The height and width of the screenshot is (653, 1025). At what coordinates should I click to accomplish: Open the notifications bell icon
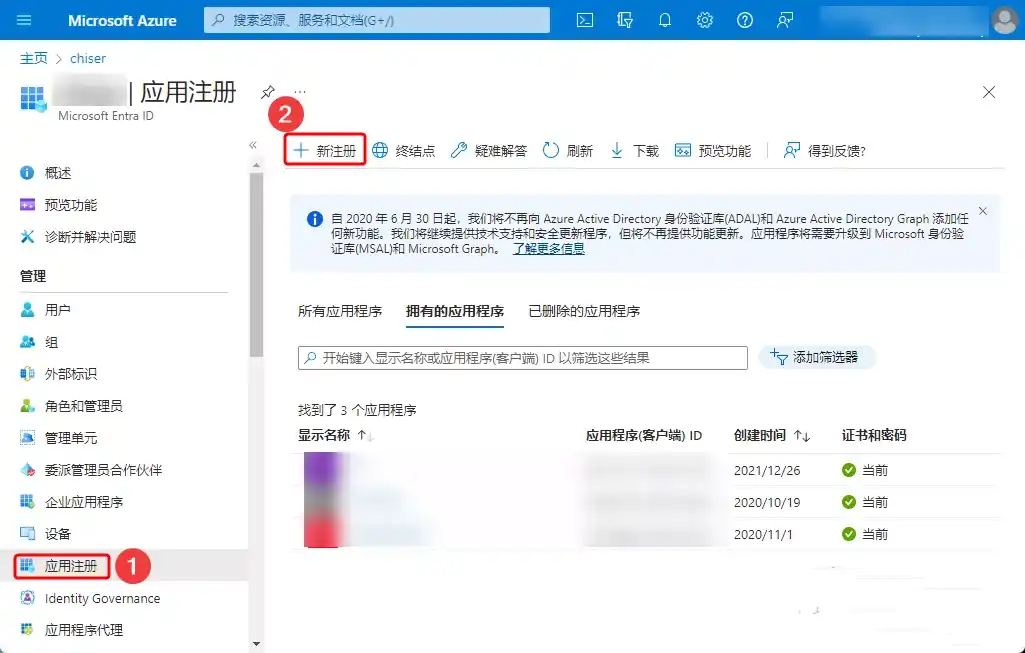665,19
